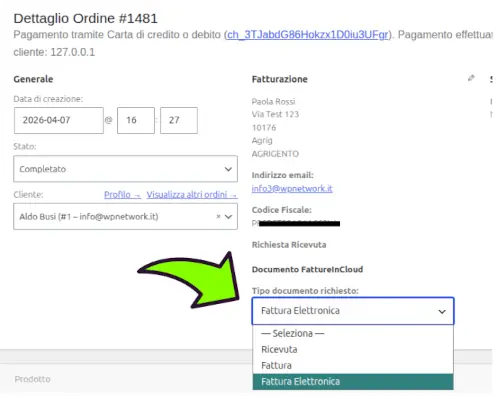The height and width of the screenshot is (399, 500).
Task: Select the Richiesta Ricevuta label
Action: click(289, 245)
